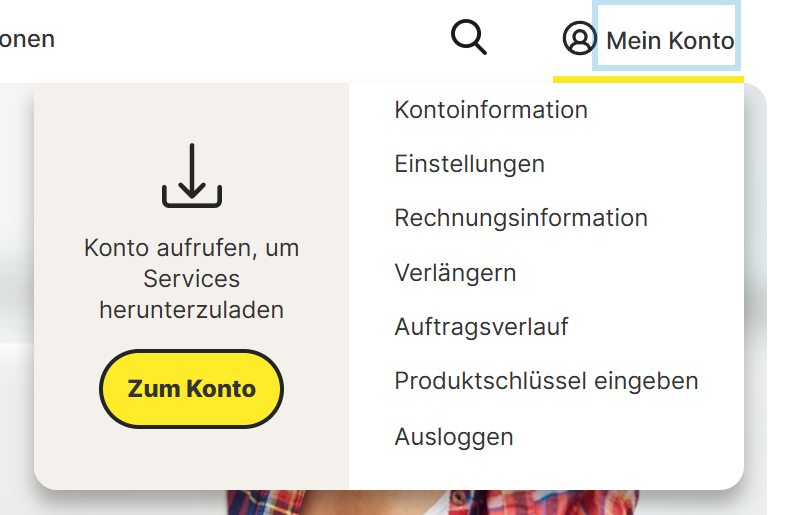Click the gray page background left of dropdown
The width and height of the screenshot is (788, 515).
pos(15,300)
